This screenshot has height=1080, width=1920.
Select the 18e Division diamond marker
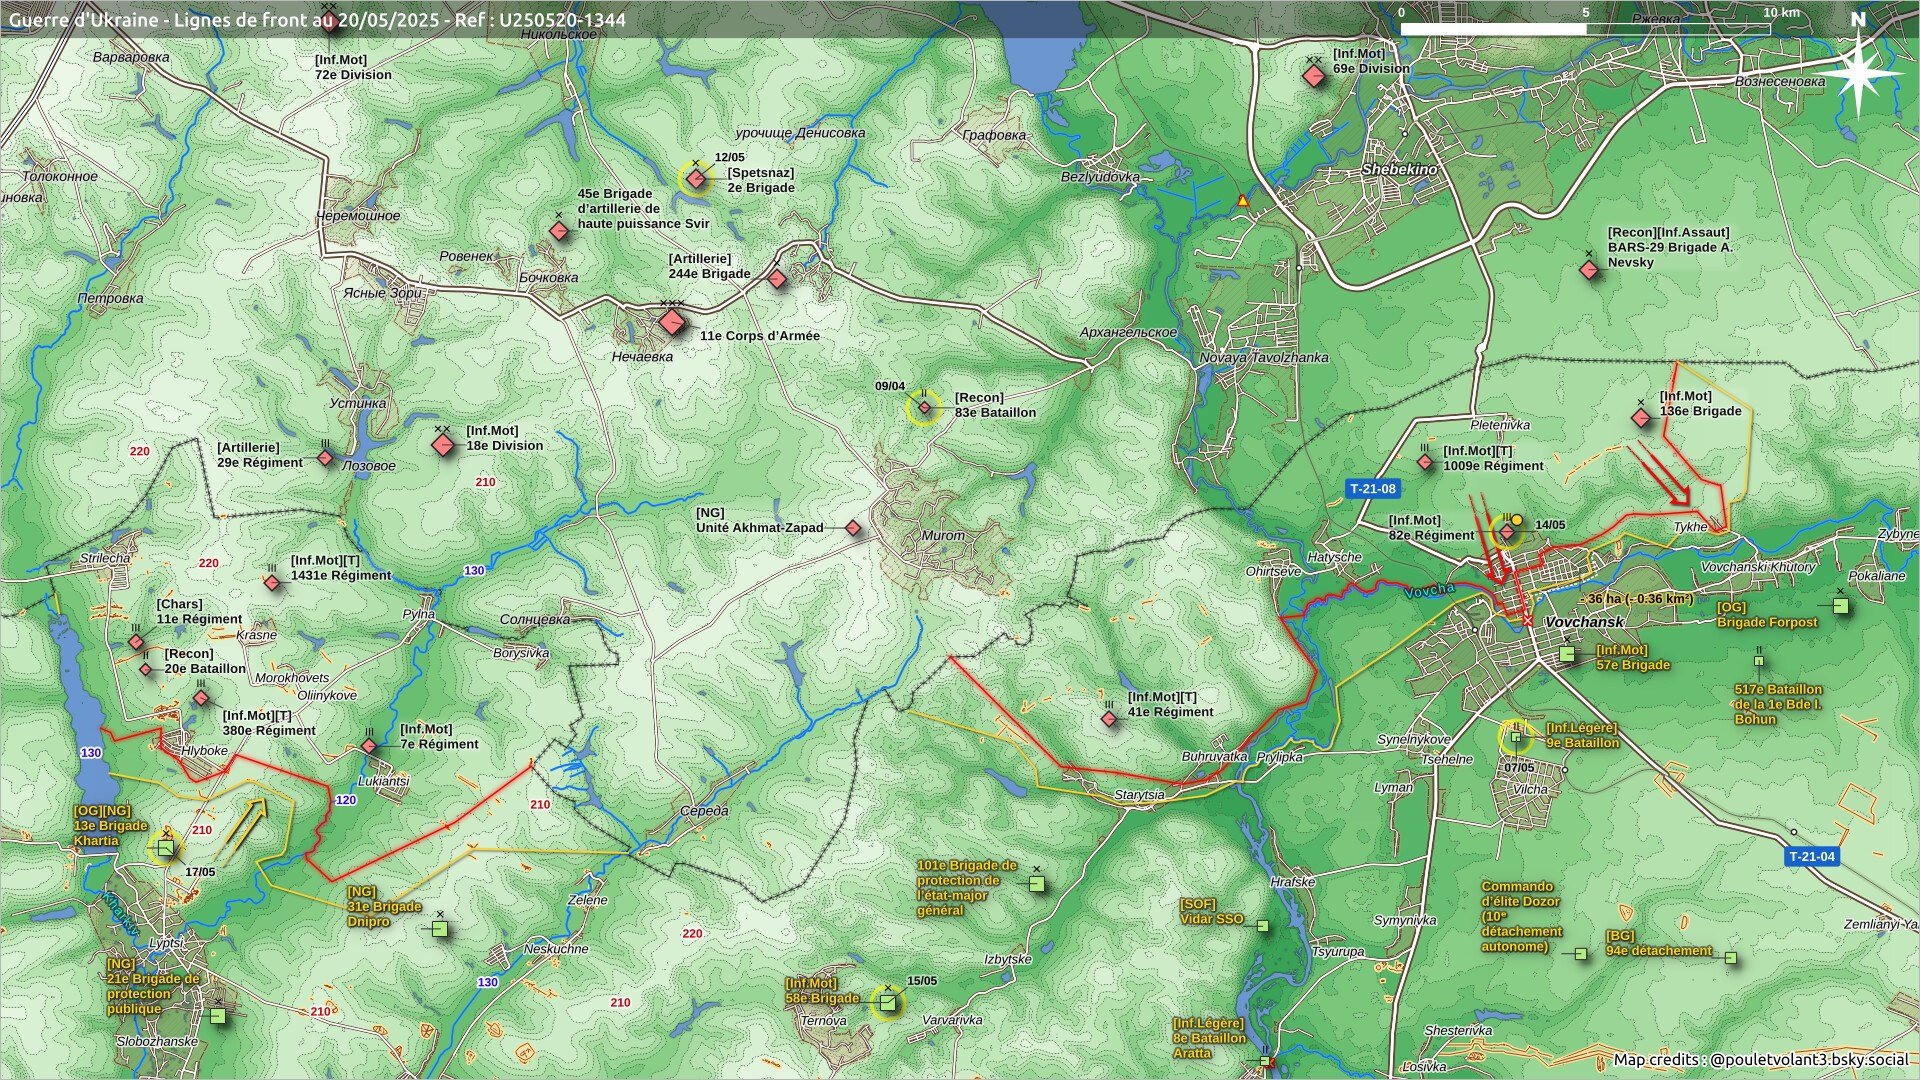(x=443, y=443)
